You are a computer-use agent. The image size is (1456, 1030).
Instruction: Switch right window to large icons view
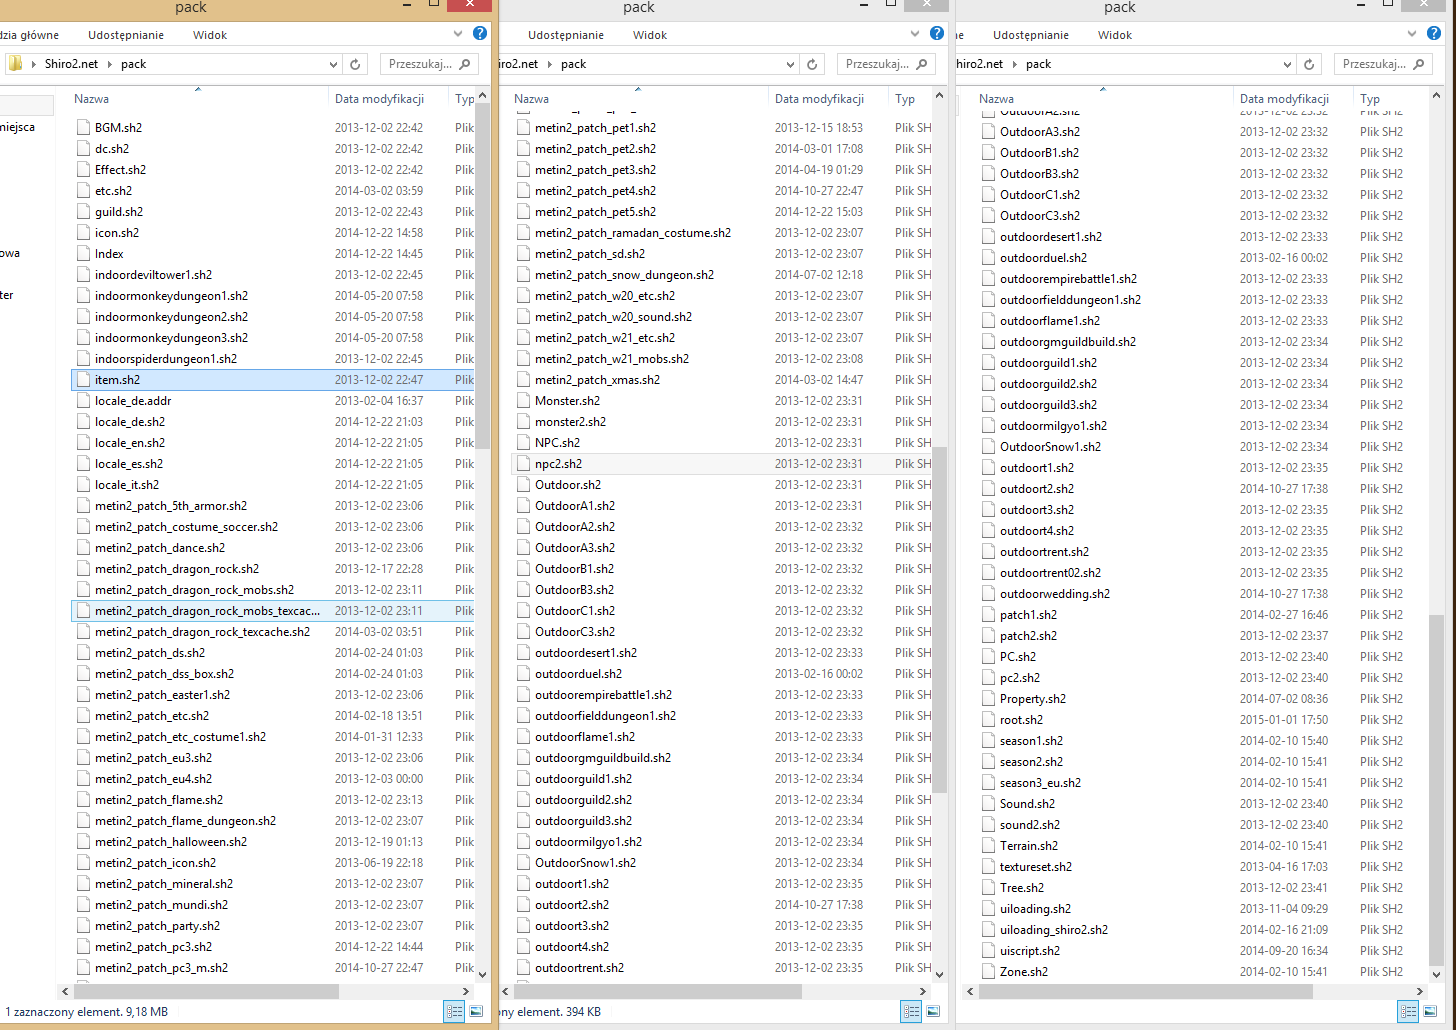coord(1432,1012)
